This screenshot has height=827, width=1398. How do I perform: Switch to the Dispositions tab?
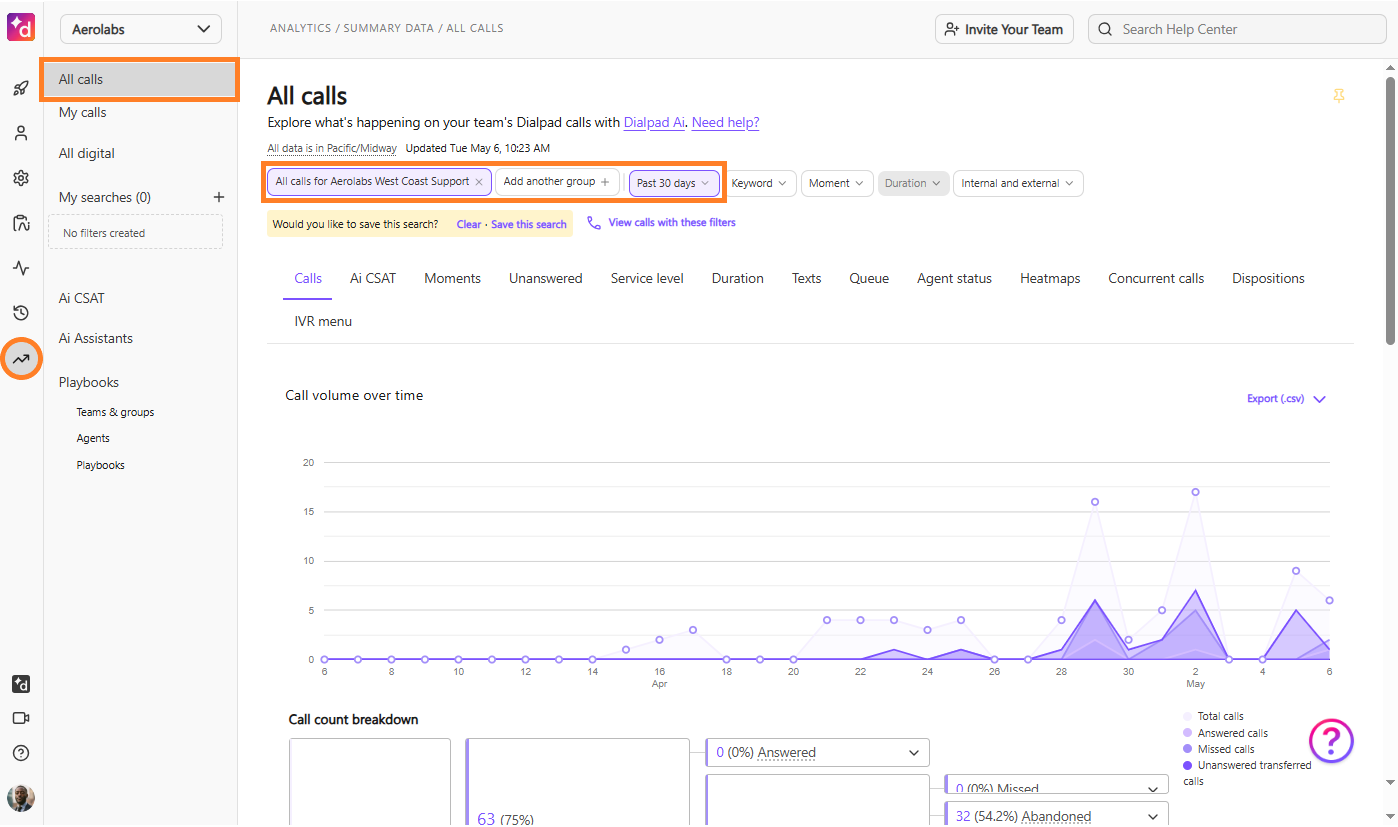(x=1268, y=278)
